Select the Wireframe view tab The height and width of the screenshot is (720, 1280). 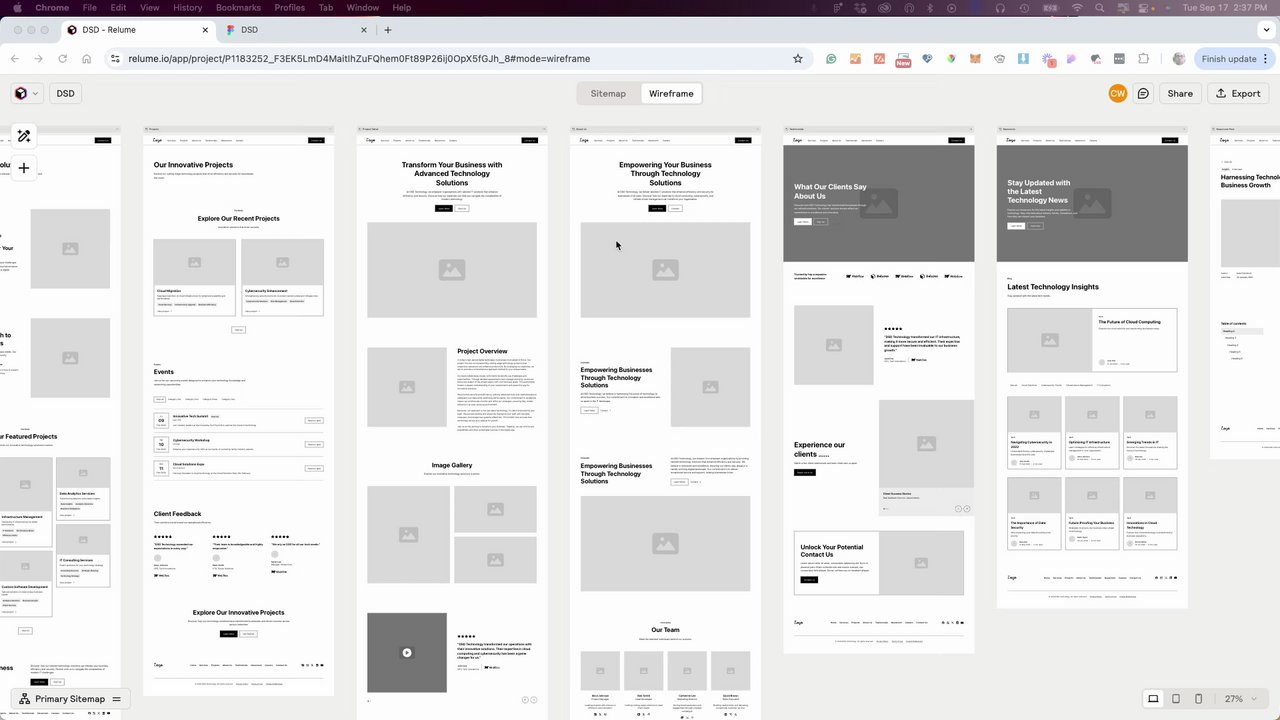tap(671, 93)
